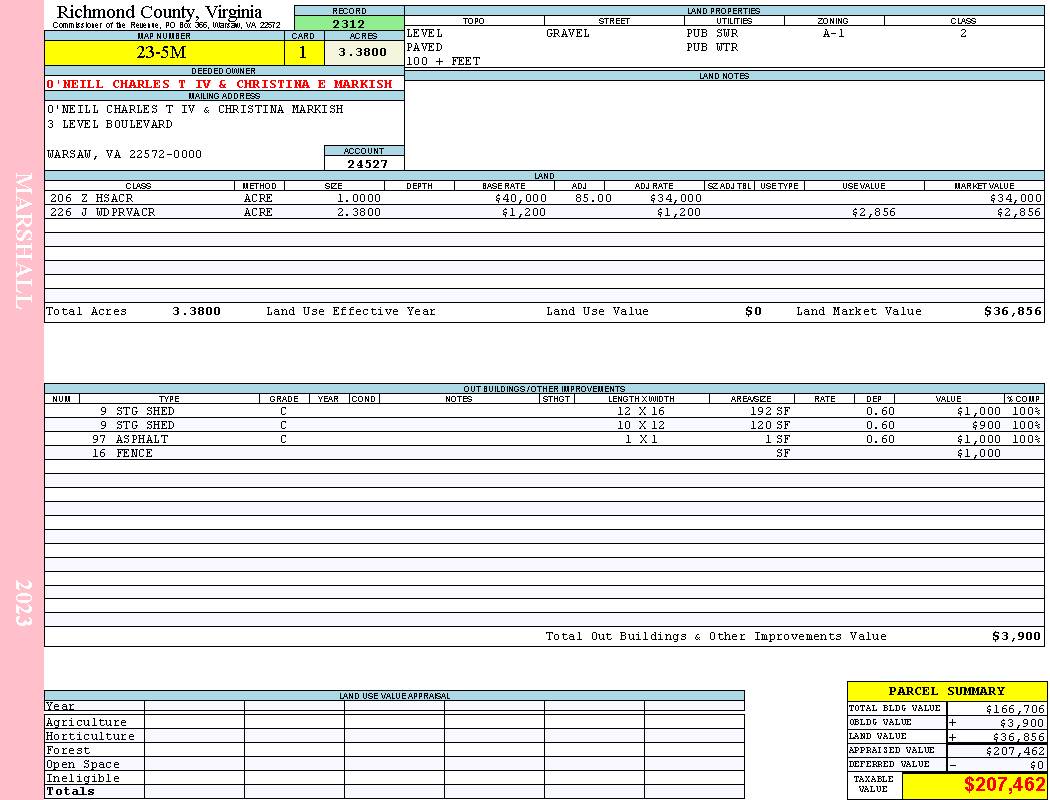Click the zoning value A-1
Image resolution: width=1050 pixels, height=800 pixels.
(x=834, y=33)
